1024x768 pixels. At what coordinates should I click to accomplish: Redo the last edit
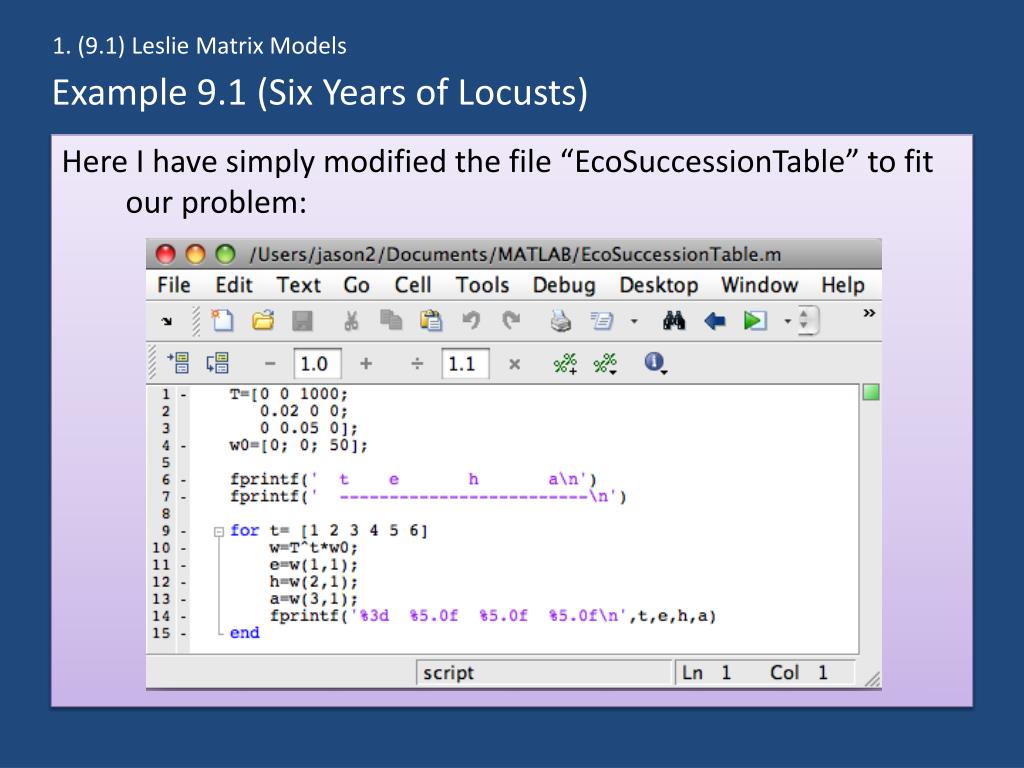[511, 320]
